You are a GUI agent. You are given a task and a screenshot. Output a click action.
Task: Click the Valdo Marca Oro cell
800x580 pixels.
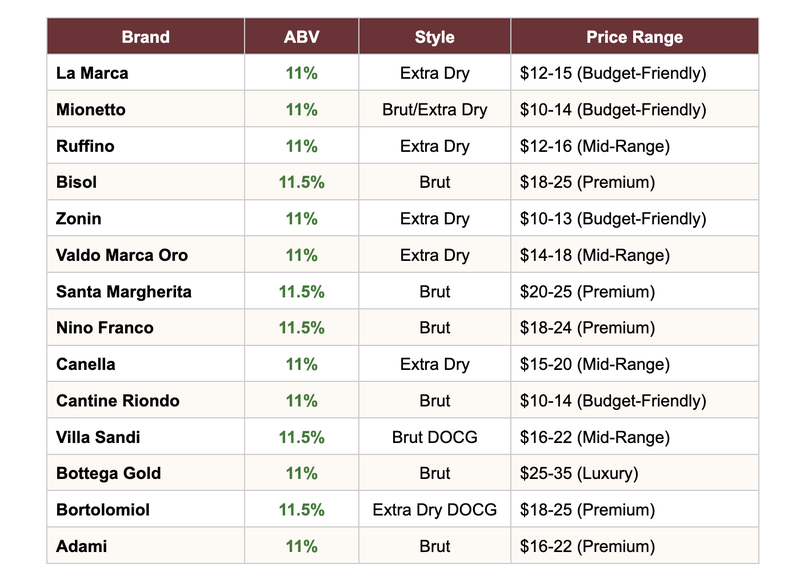[122, 255]
